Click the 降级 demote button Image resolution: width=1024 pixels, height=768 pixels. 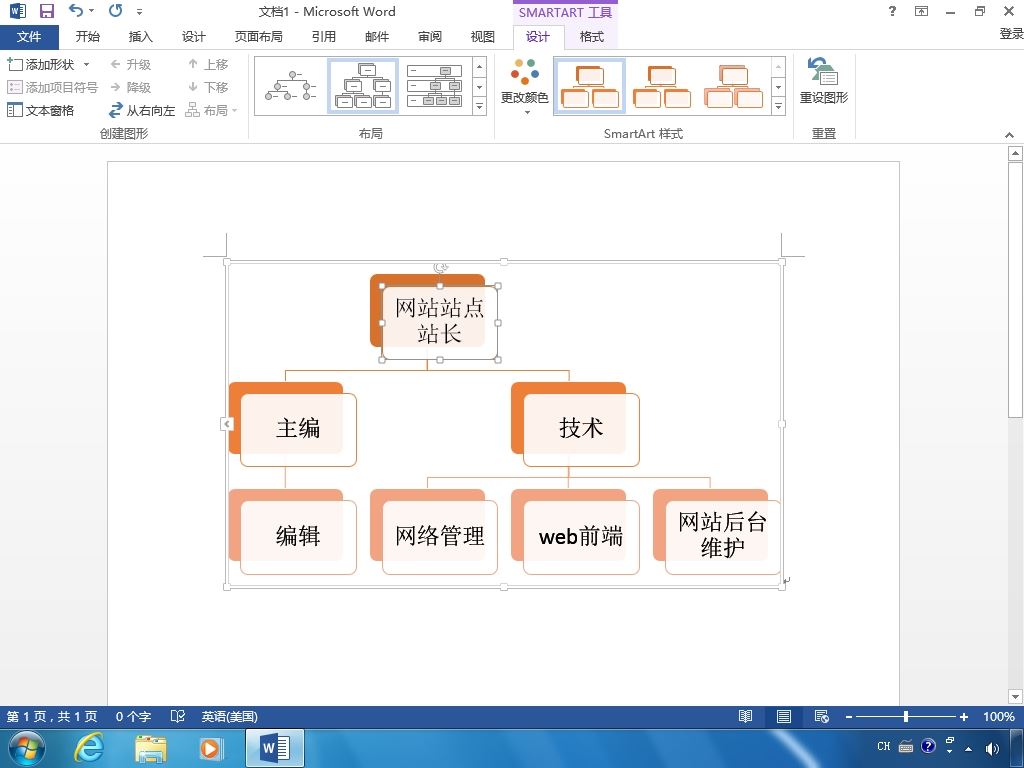point(131,87)
